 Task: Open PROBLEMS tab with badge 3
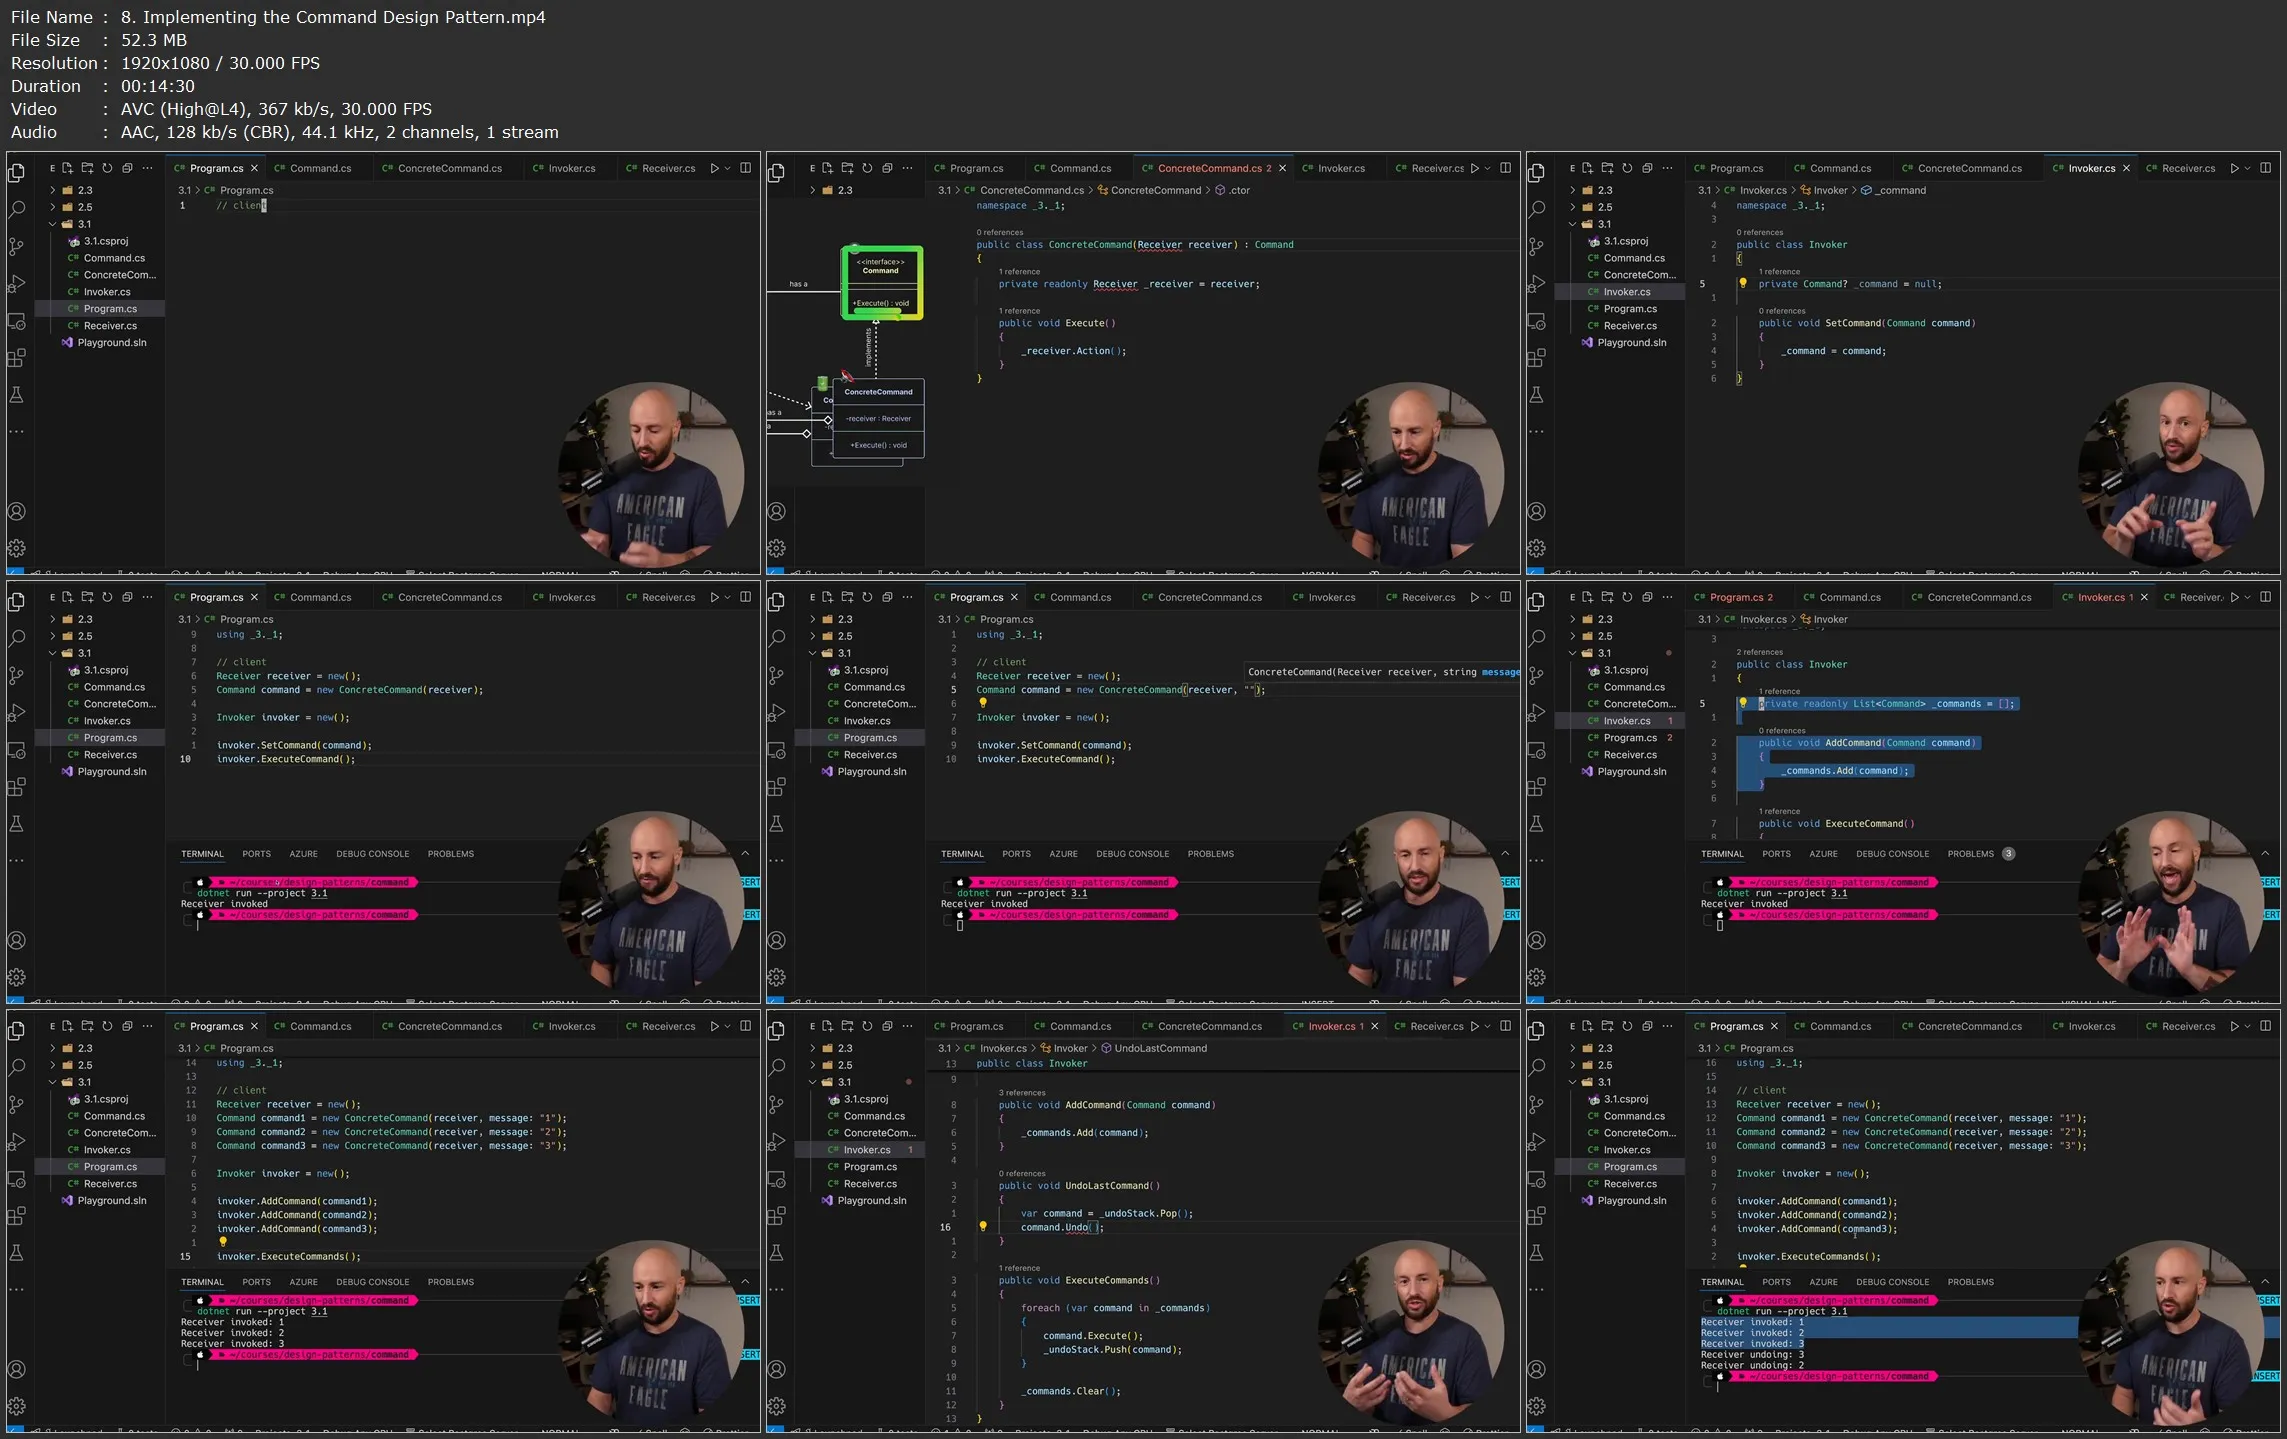(1980, 854)
